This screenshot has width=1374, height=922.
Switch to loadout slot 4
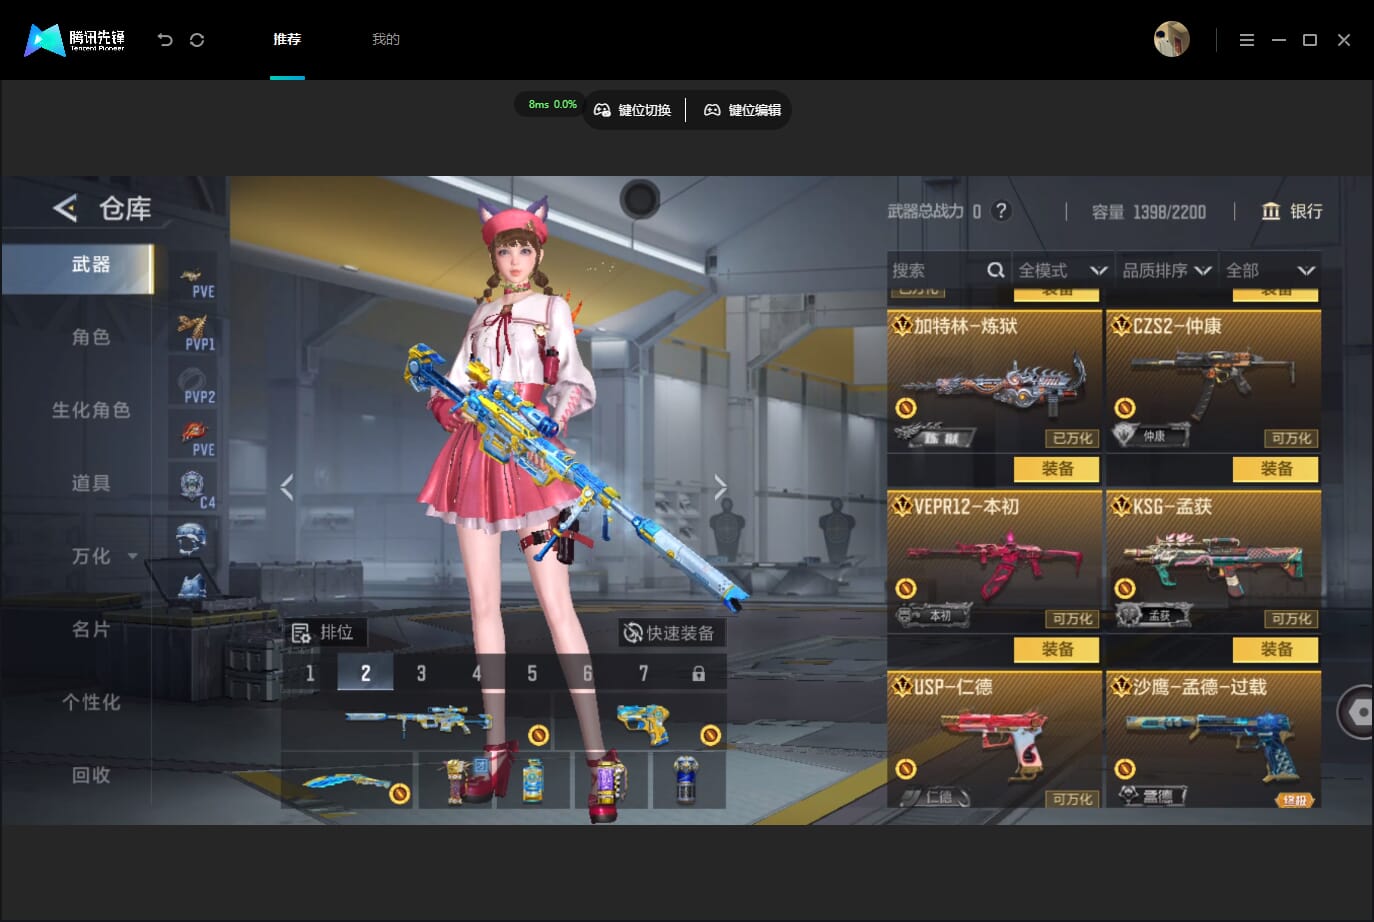pyautogui.click(x=476, y=673)
